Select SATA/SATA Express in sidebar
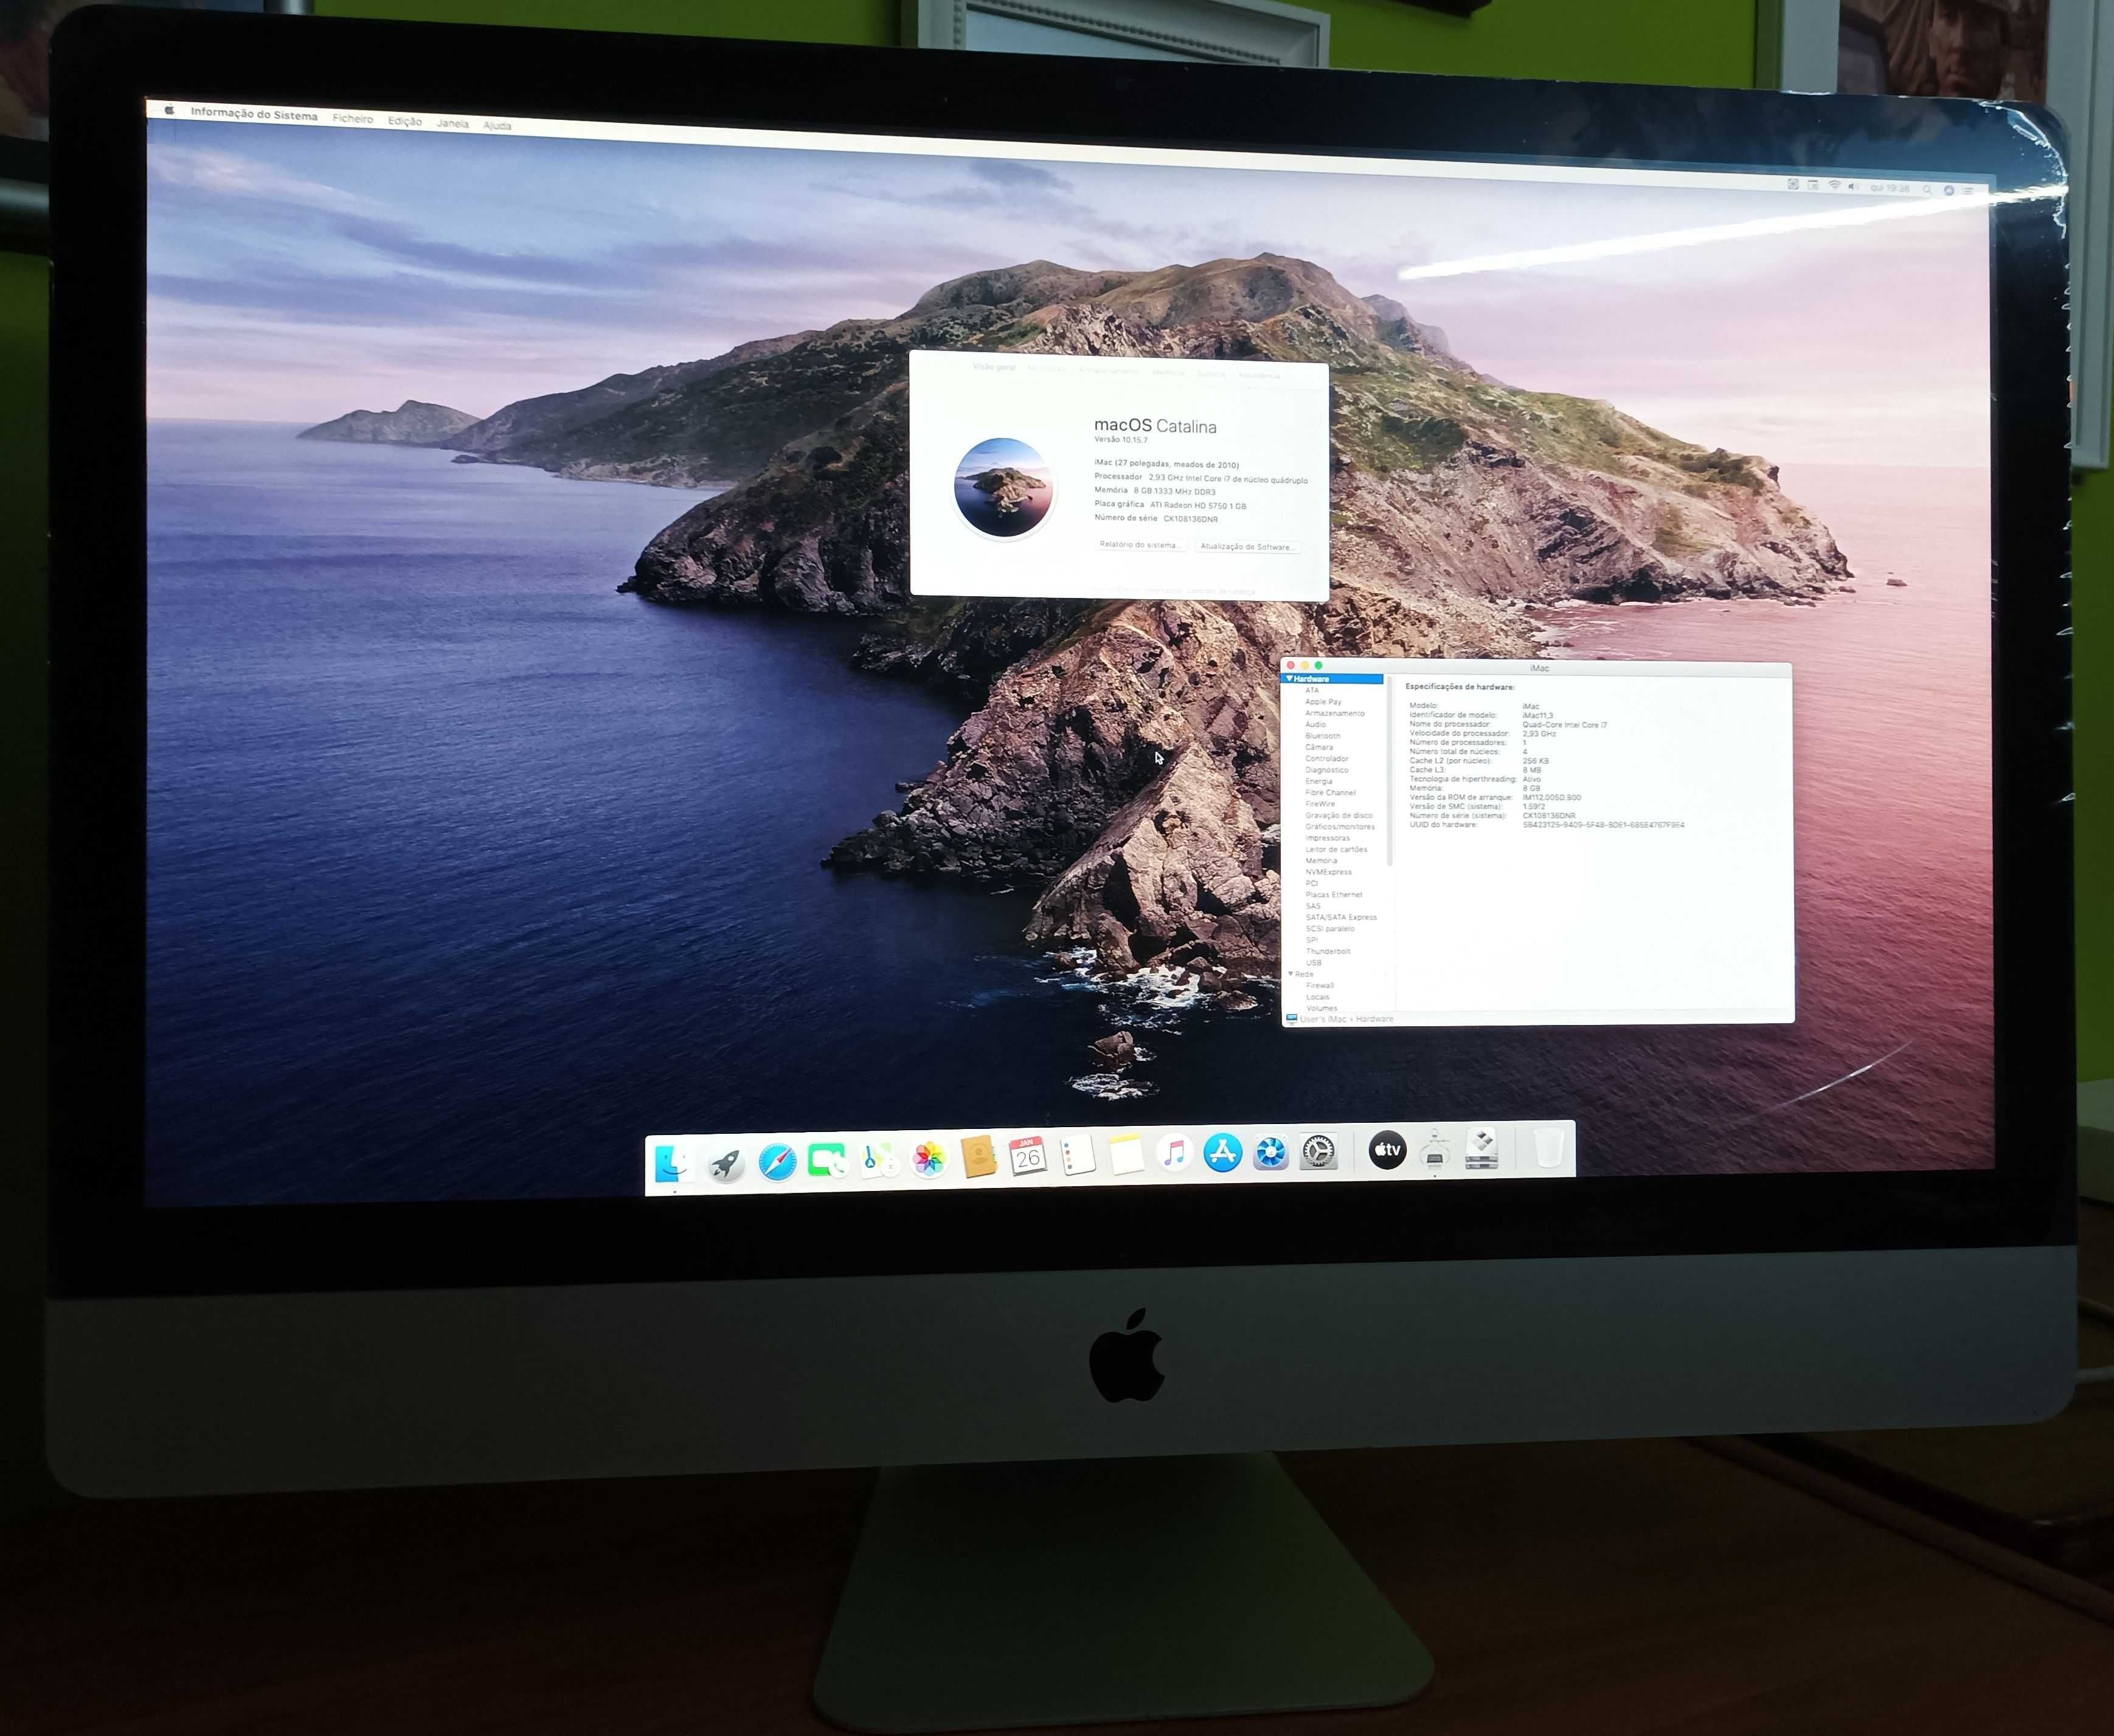 pyautogui.click(x=1341, y=917)
